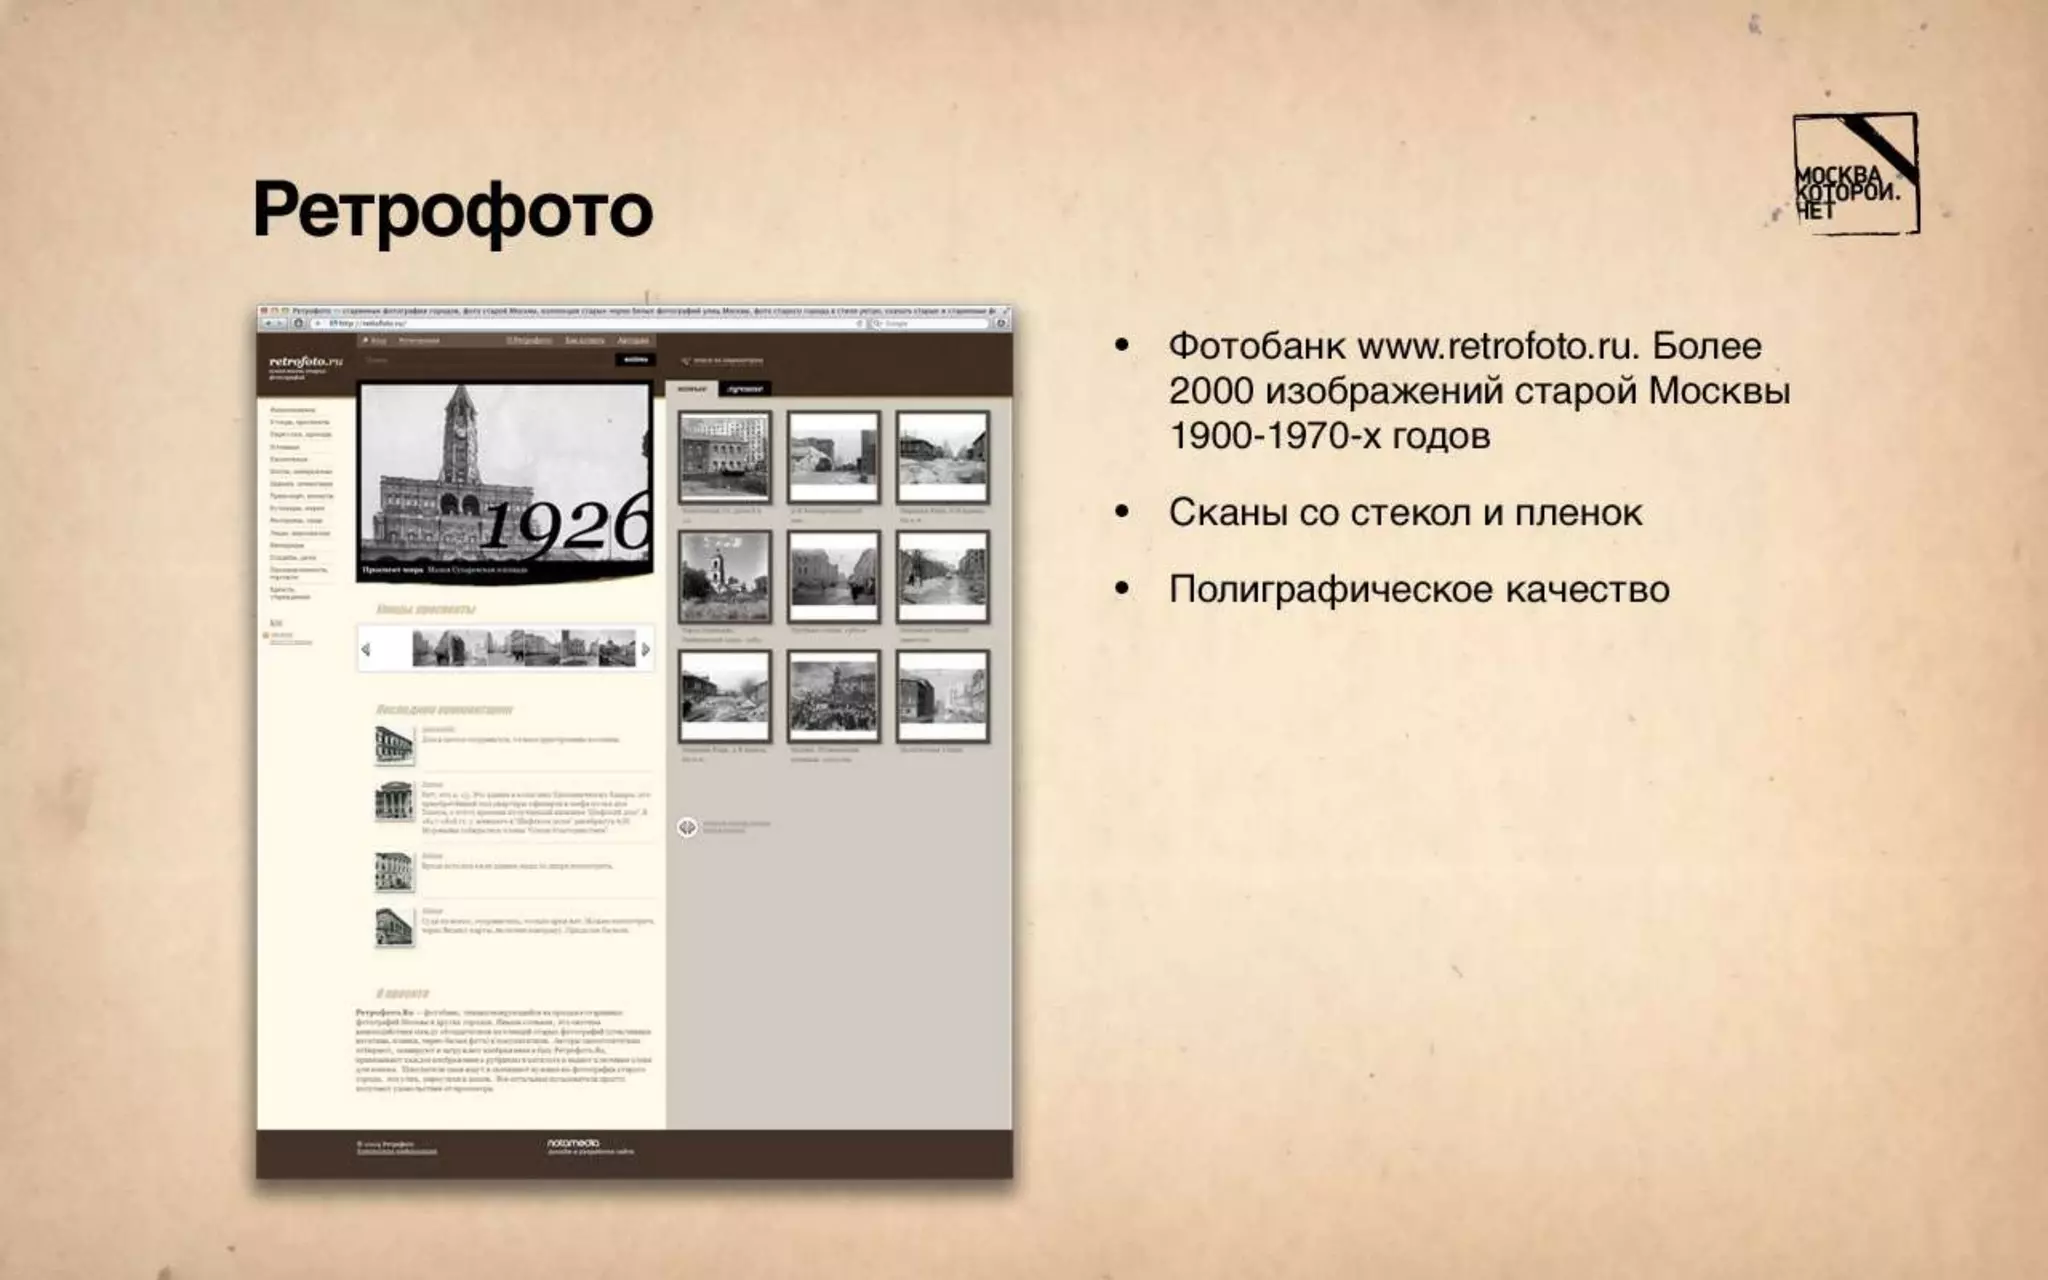
Task: Click the notamedia logo in footer
Action: [573, 1142]
